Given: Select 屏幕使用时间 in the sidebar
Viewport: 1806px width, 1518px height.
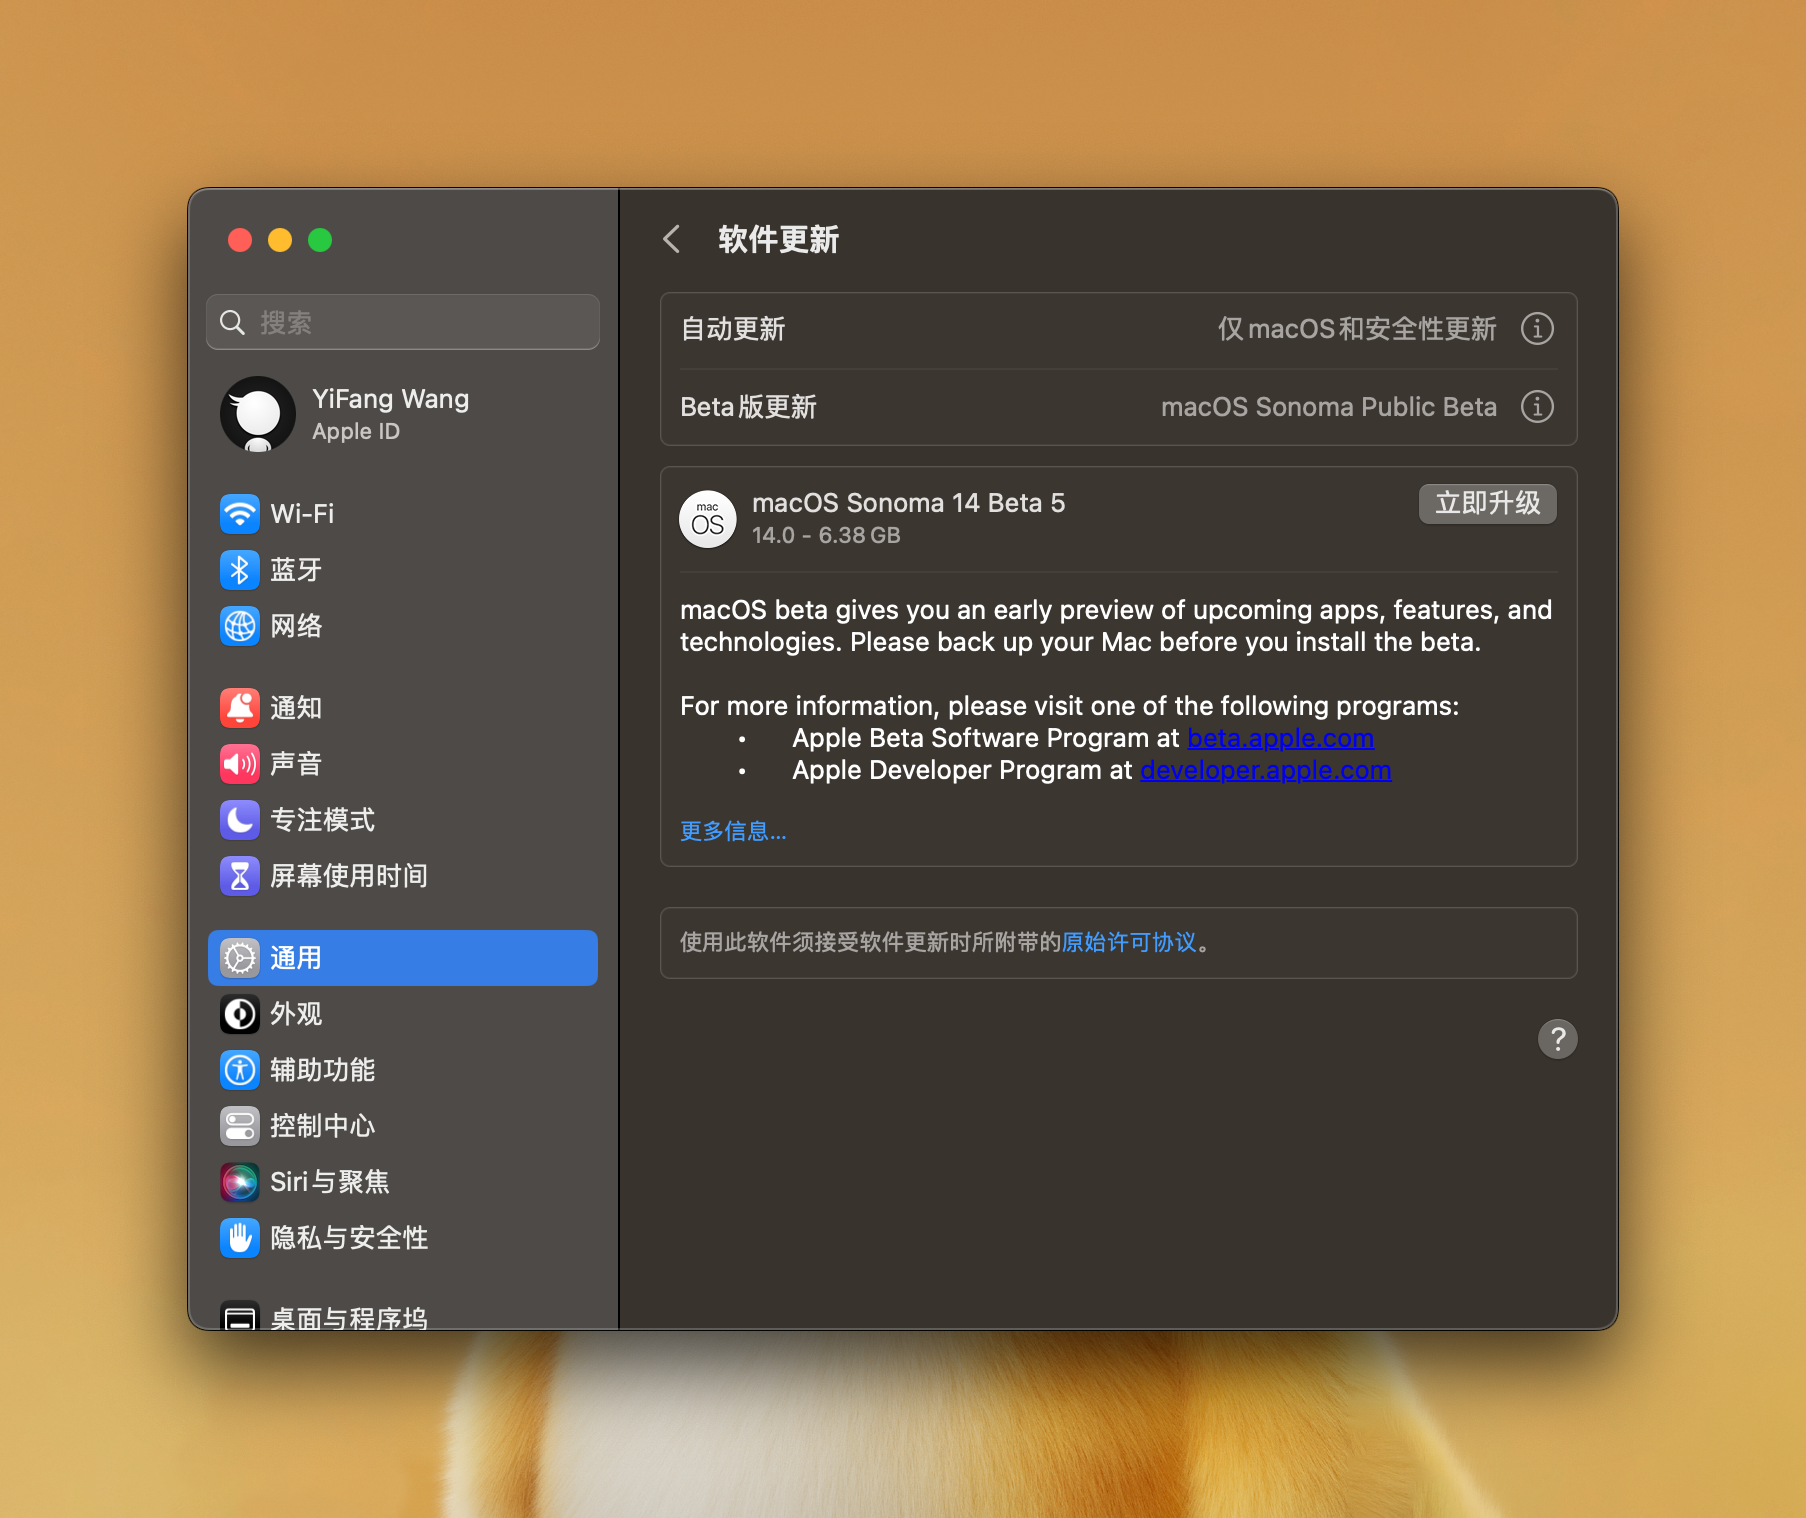Looking at the screenshot, I should click(x=403, y=876).
